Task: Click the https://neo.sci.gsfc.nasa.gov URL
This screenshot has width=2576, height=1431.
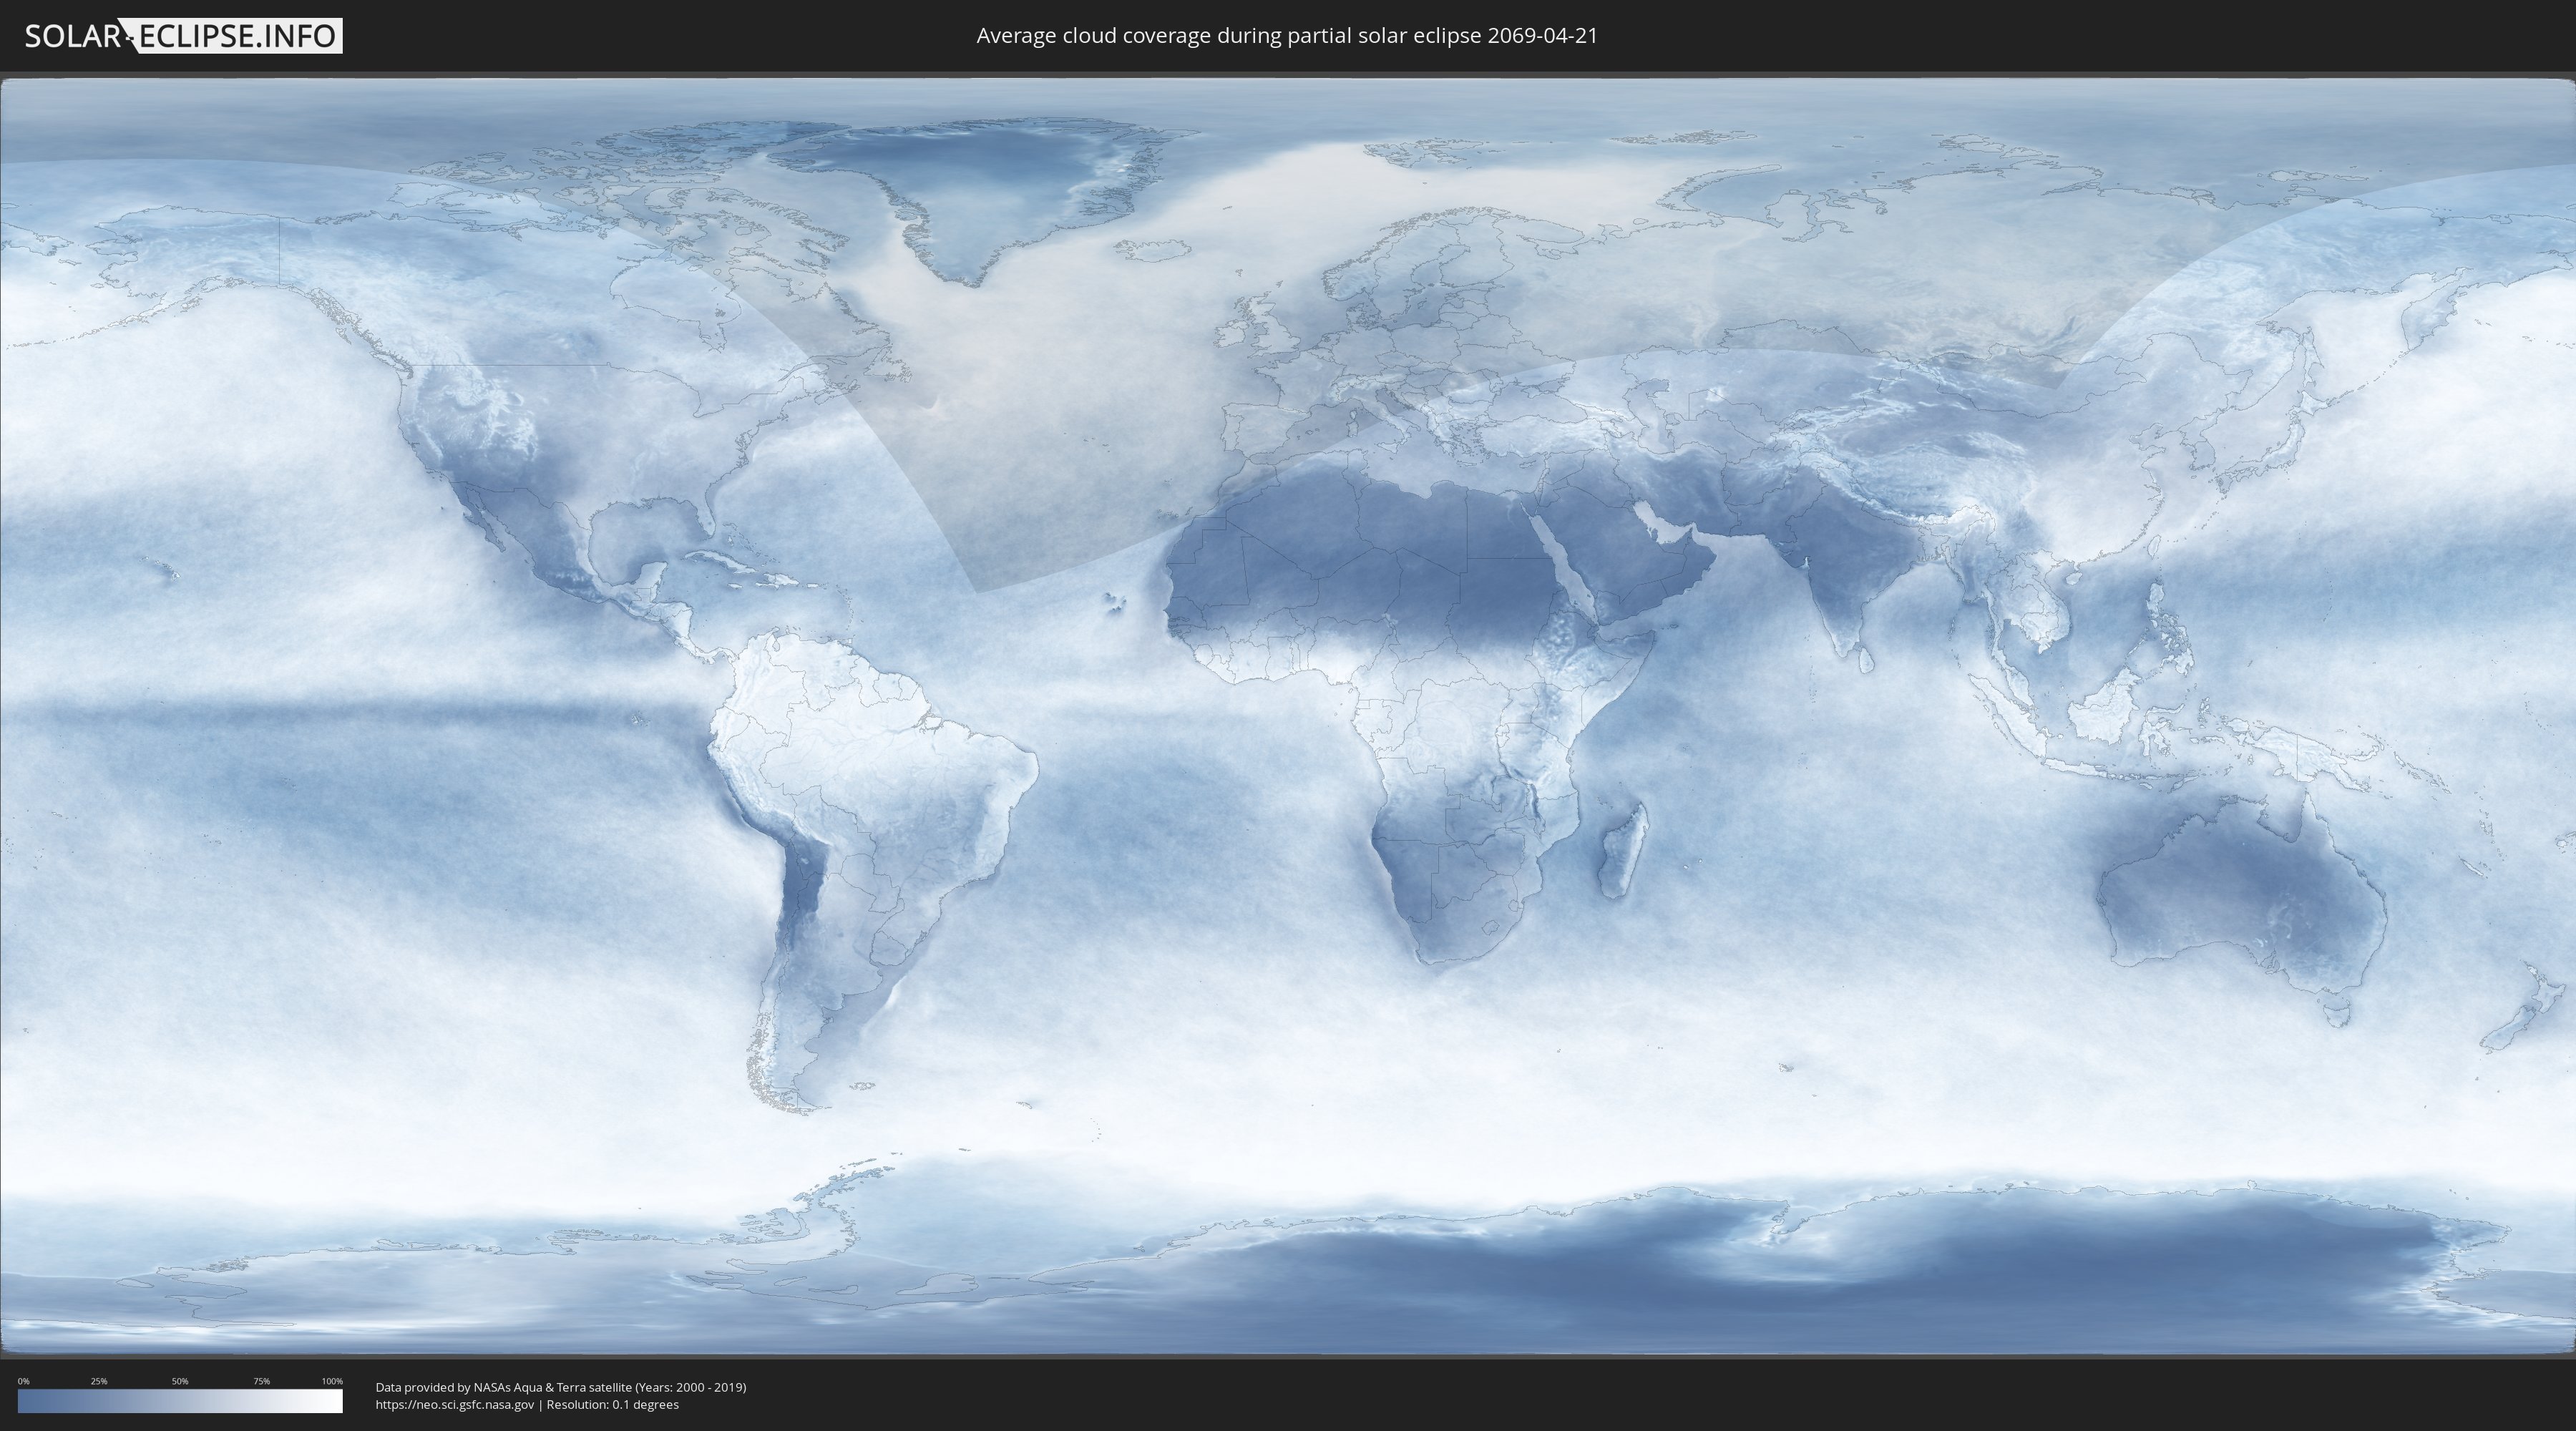Action: [455, 1405]
